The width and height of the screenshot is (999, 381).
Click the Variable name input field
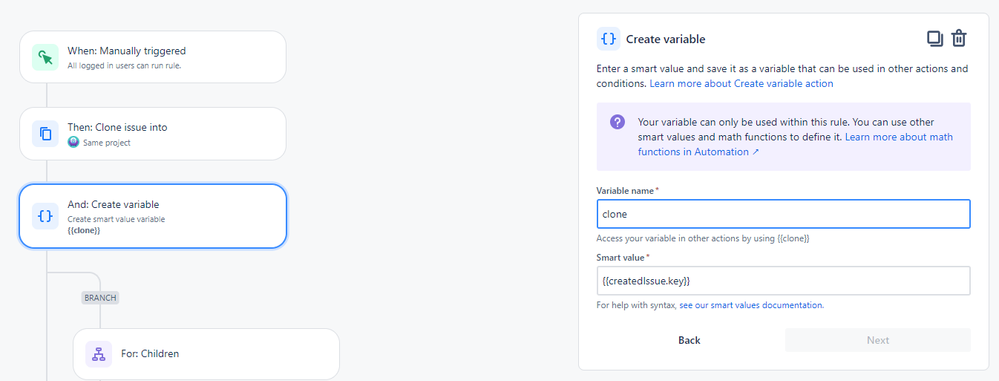(783, 214)
